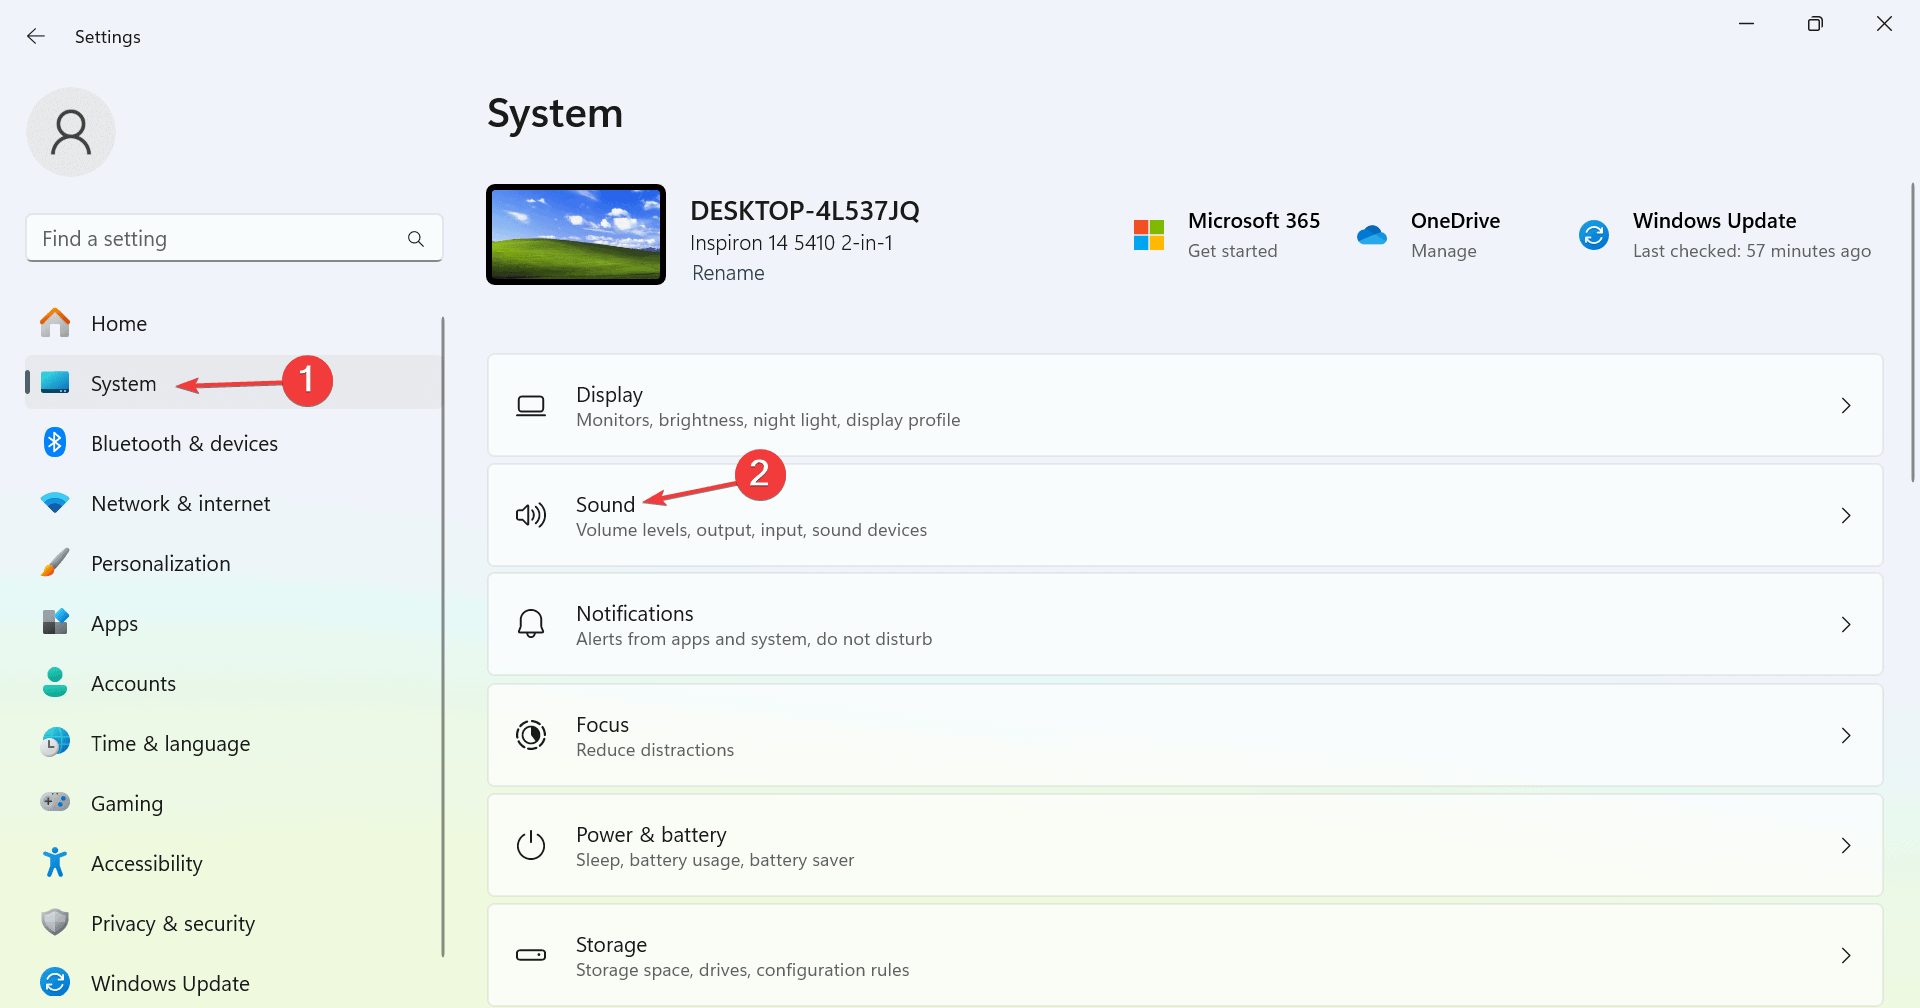Expand the Display settings chevron
This screenshot has height=1008, width=1920.
(1846, 405)
